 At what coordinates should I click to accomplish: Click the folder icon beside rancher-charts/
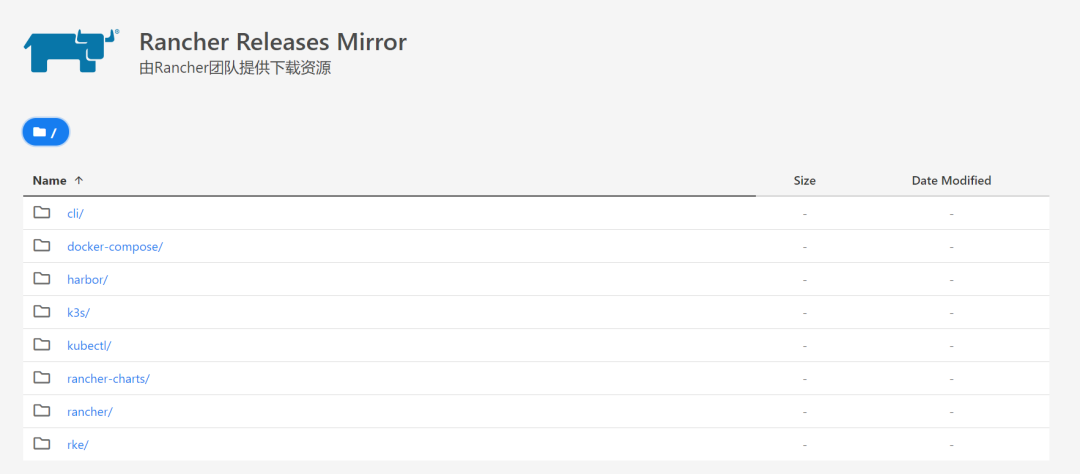tap(42, 378)
